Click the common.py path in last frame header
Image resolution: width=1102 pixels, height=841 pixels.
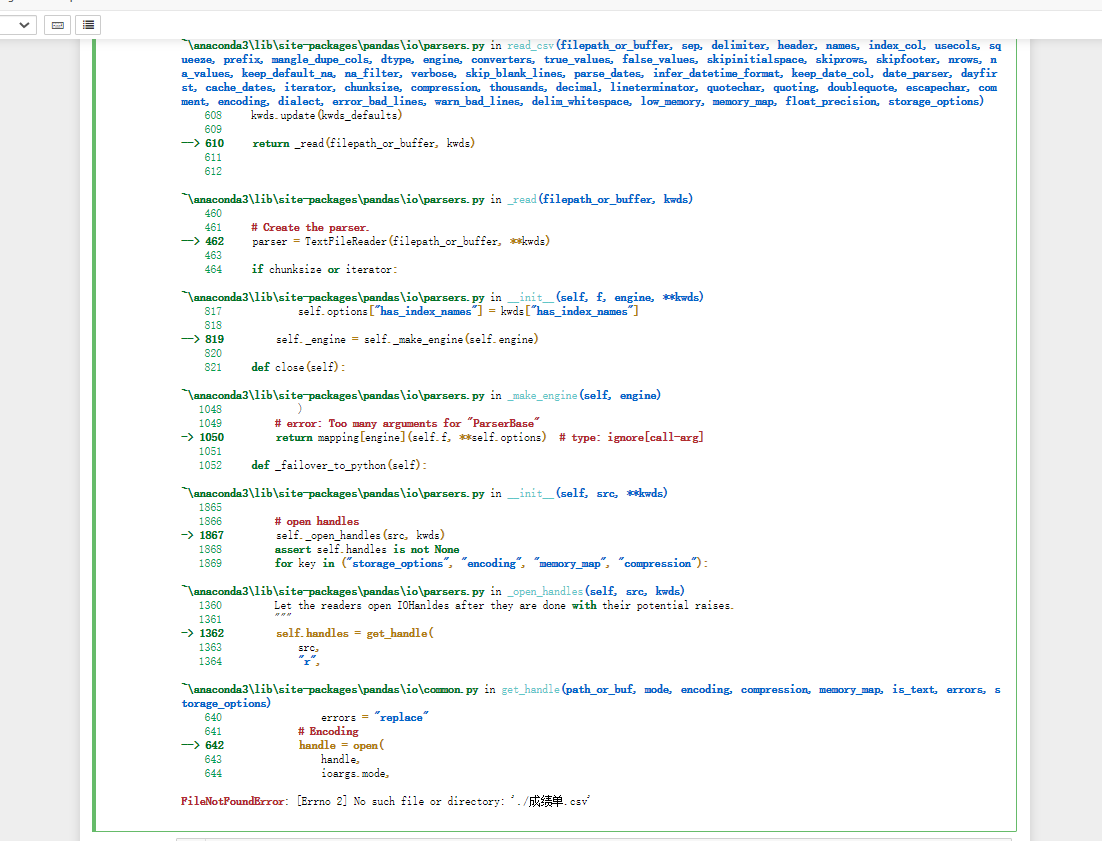(330, 689)
